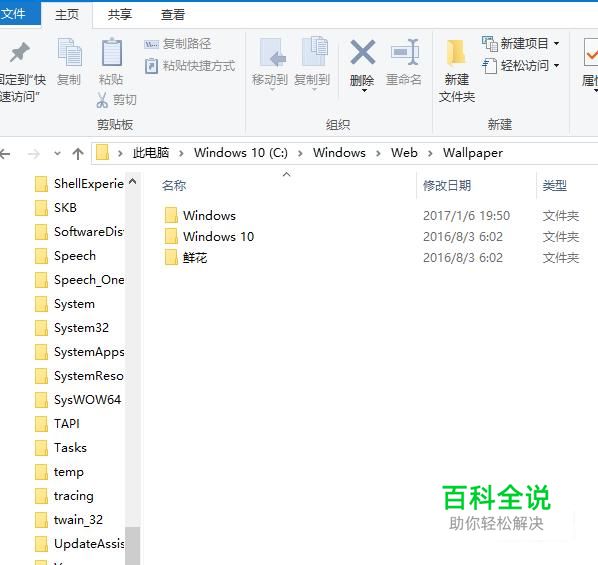This screenshot has height=565, width=598.
Task: Open the Easy access dropdown arrow
Action: (x=556, y=66)
